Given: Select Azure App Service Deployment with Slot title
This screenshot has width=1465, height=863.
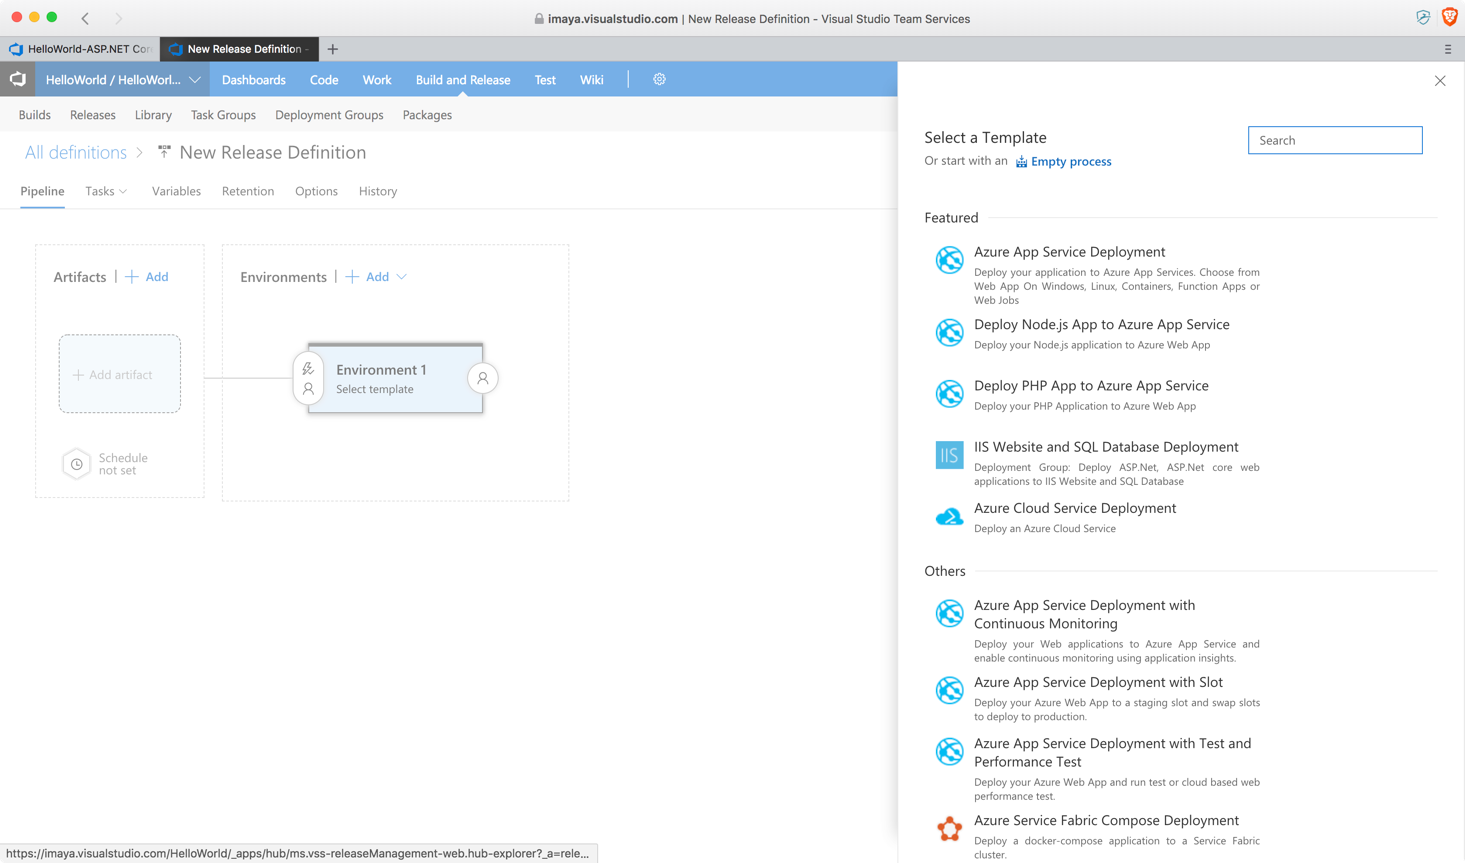Looking at the screenshot, I should point(1098,682).
